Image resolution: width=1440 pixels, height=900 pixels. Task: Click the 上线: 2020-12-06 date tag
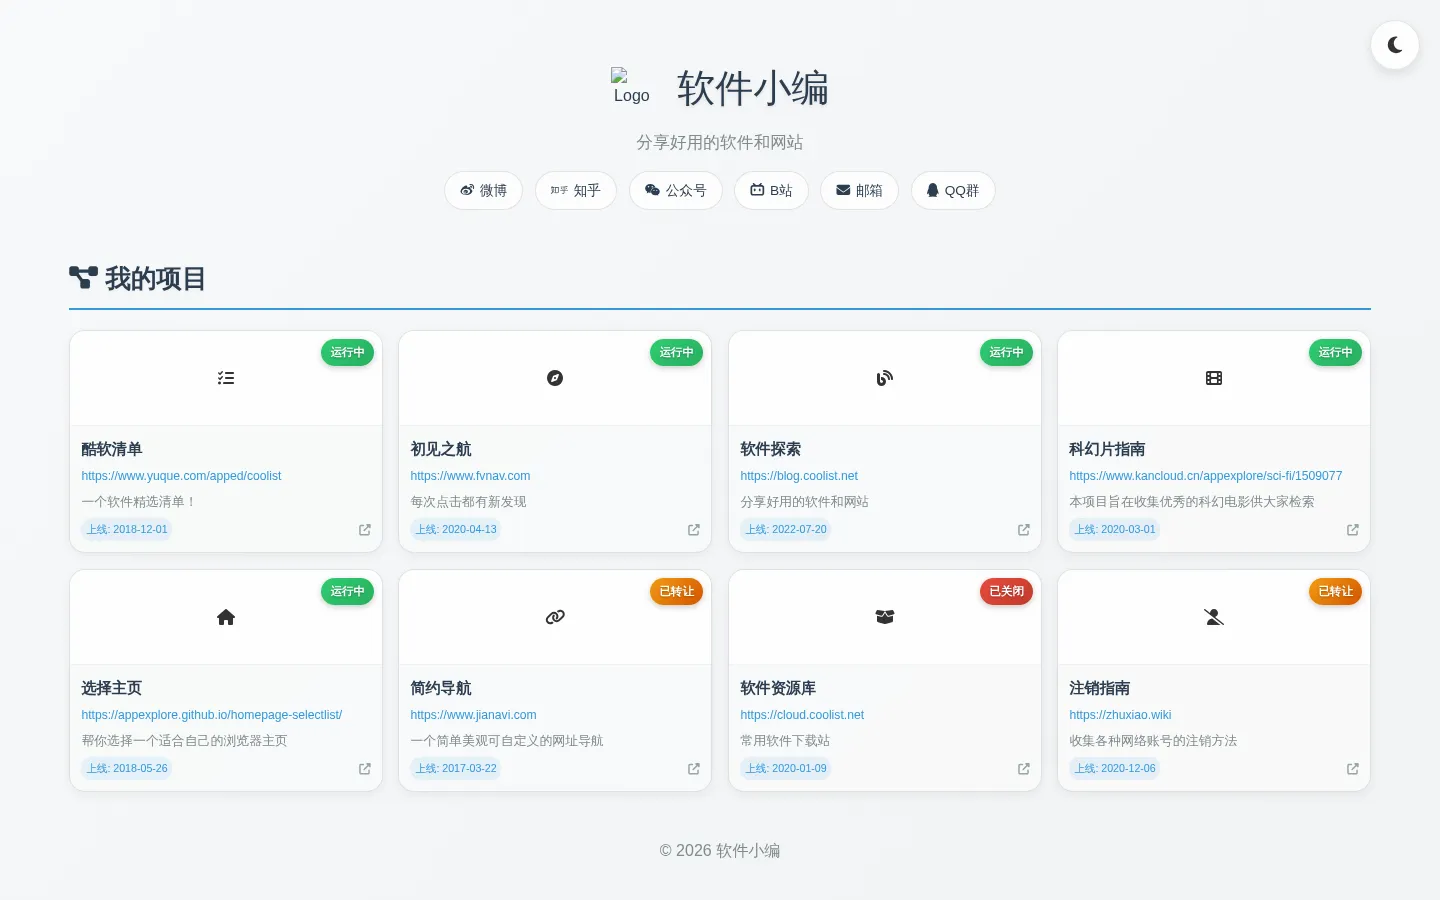click(1115, 768)
